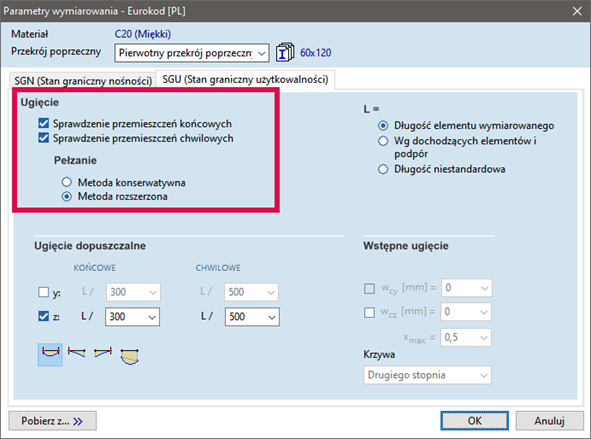This screenshot has height=439, width=591.
Task: Click the Pobierz z... button
Action: 52,421
